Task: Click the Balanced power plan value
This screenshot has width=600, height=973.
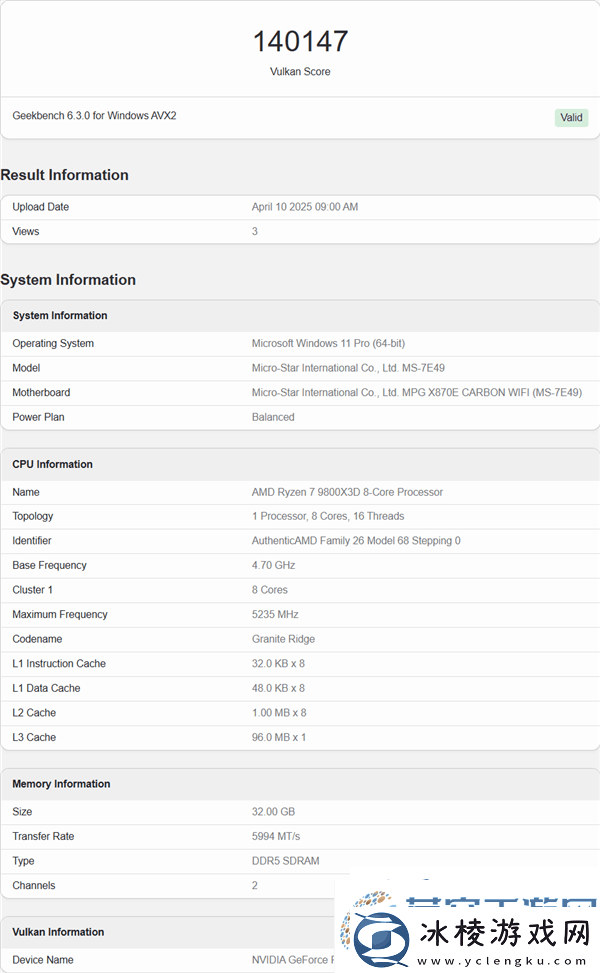Action: [x=273, y=417]
